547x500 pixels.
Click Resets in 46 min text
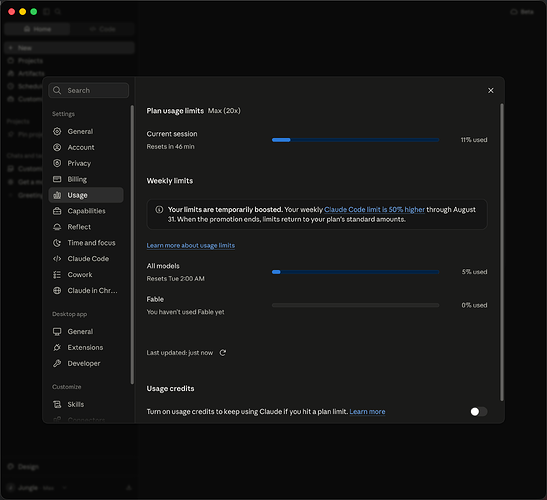170,147
